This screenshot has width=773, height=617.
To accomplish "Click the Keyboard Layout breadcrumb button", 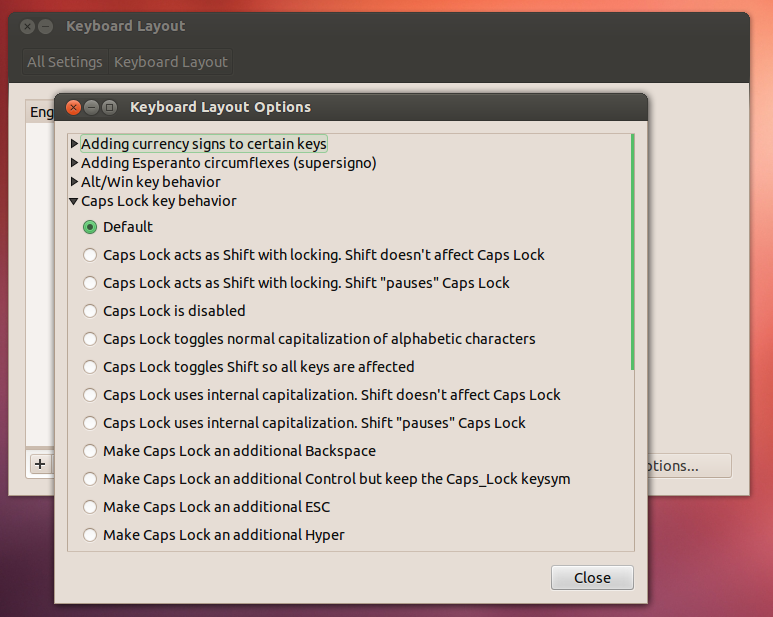I will 171,62.
